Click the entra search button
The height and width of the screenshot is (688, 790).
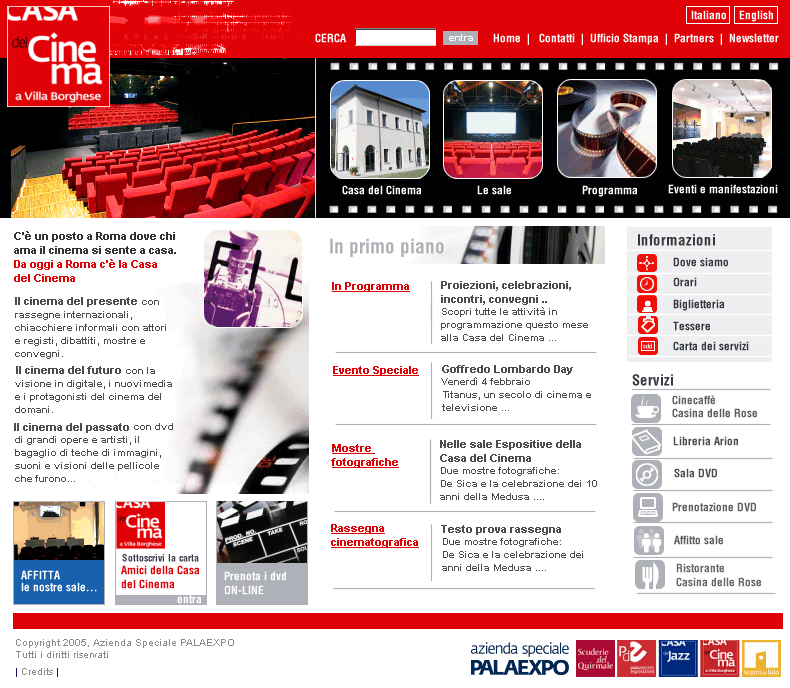[460, 38]
